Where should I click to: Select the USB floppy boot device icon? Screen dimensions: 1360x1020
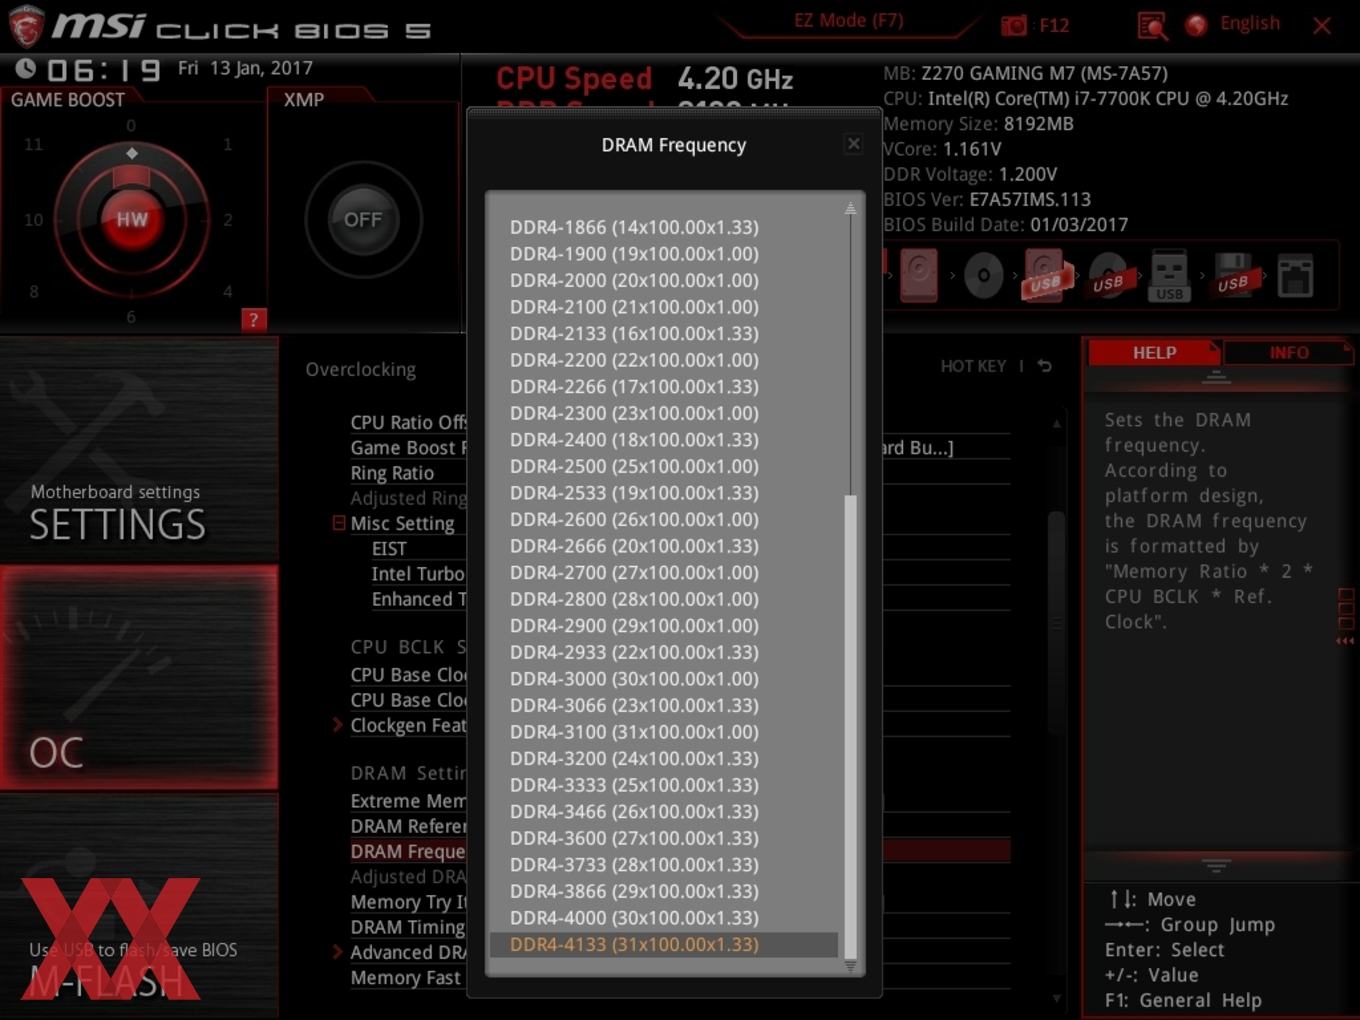[1233, 275]
